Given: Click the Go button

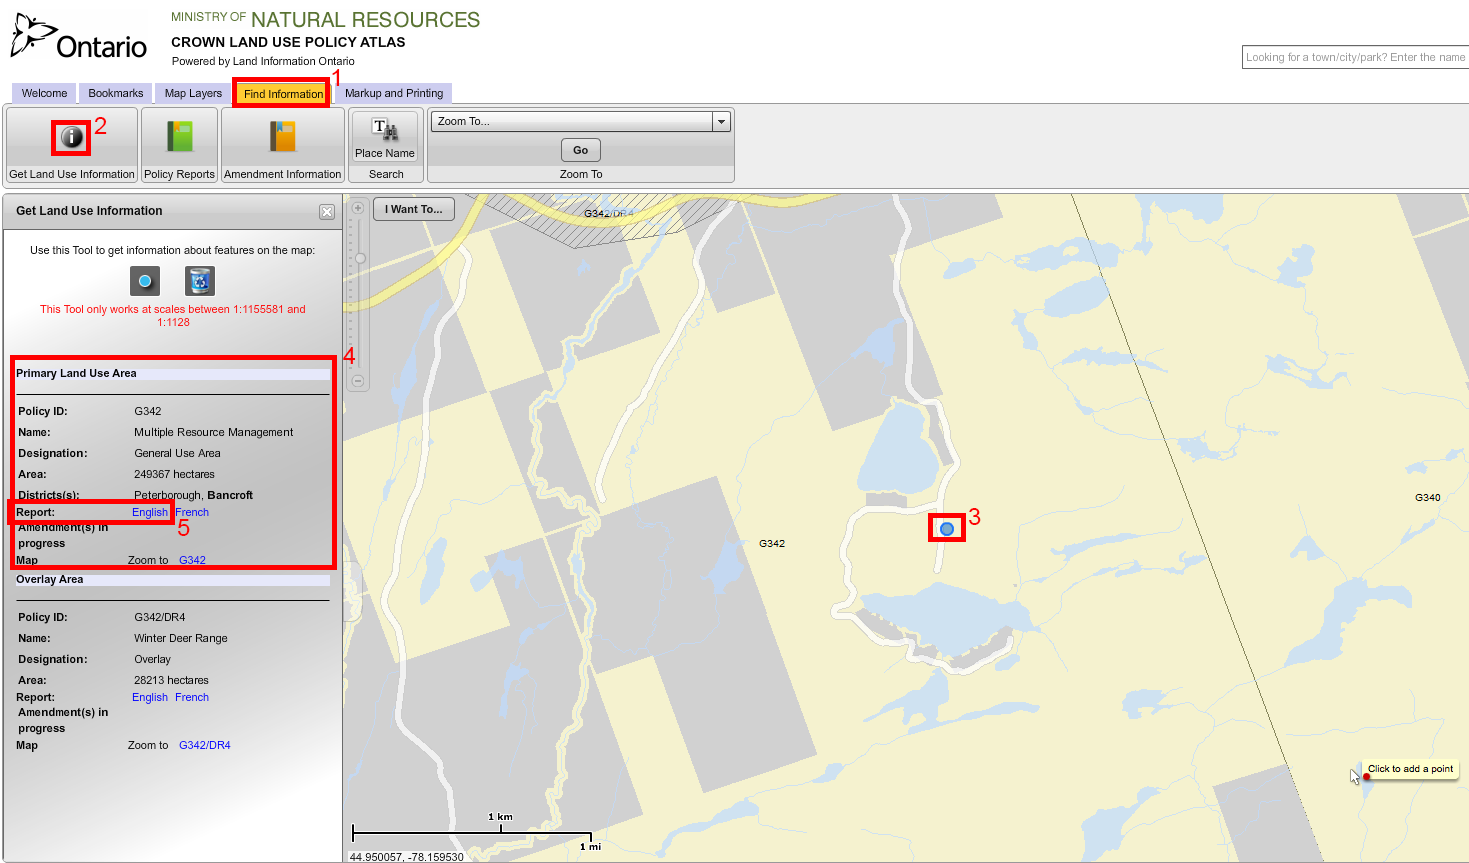Looking at the screenshot, I should click(580, 150).
